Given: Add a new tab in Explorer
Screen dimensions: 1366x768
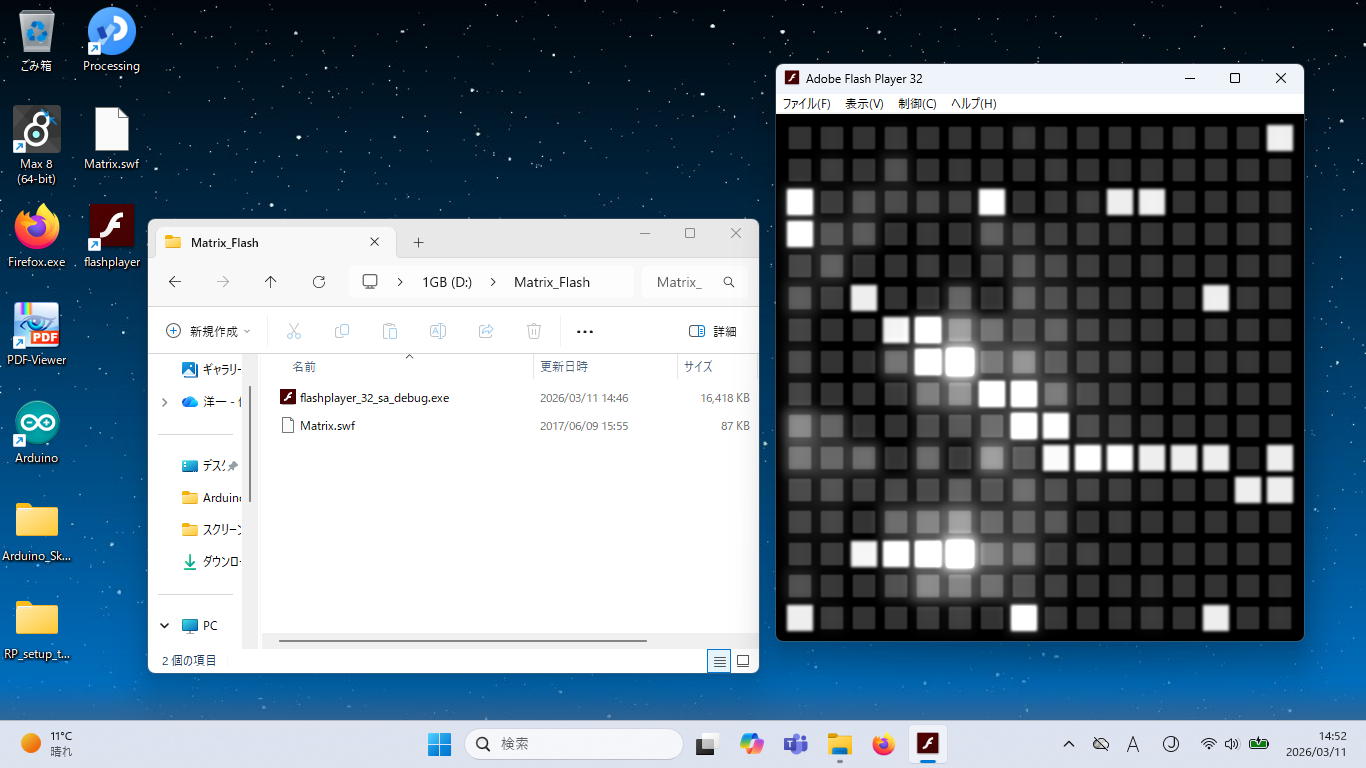Looking at the screenshot, I should click(x=418, y=242).
